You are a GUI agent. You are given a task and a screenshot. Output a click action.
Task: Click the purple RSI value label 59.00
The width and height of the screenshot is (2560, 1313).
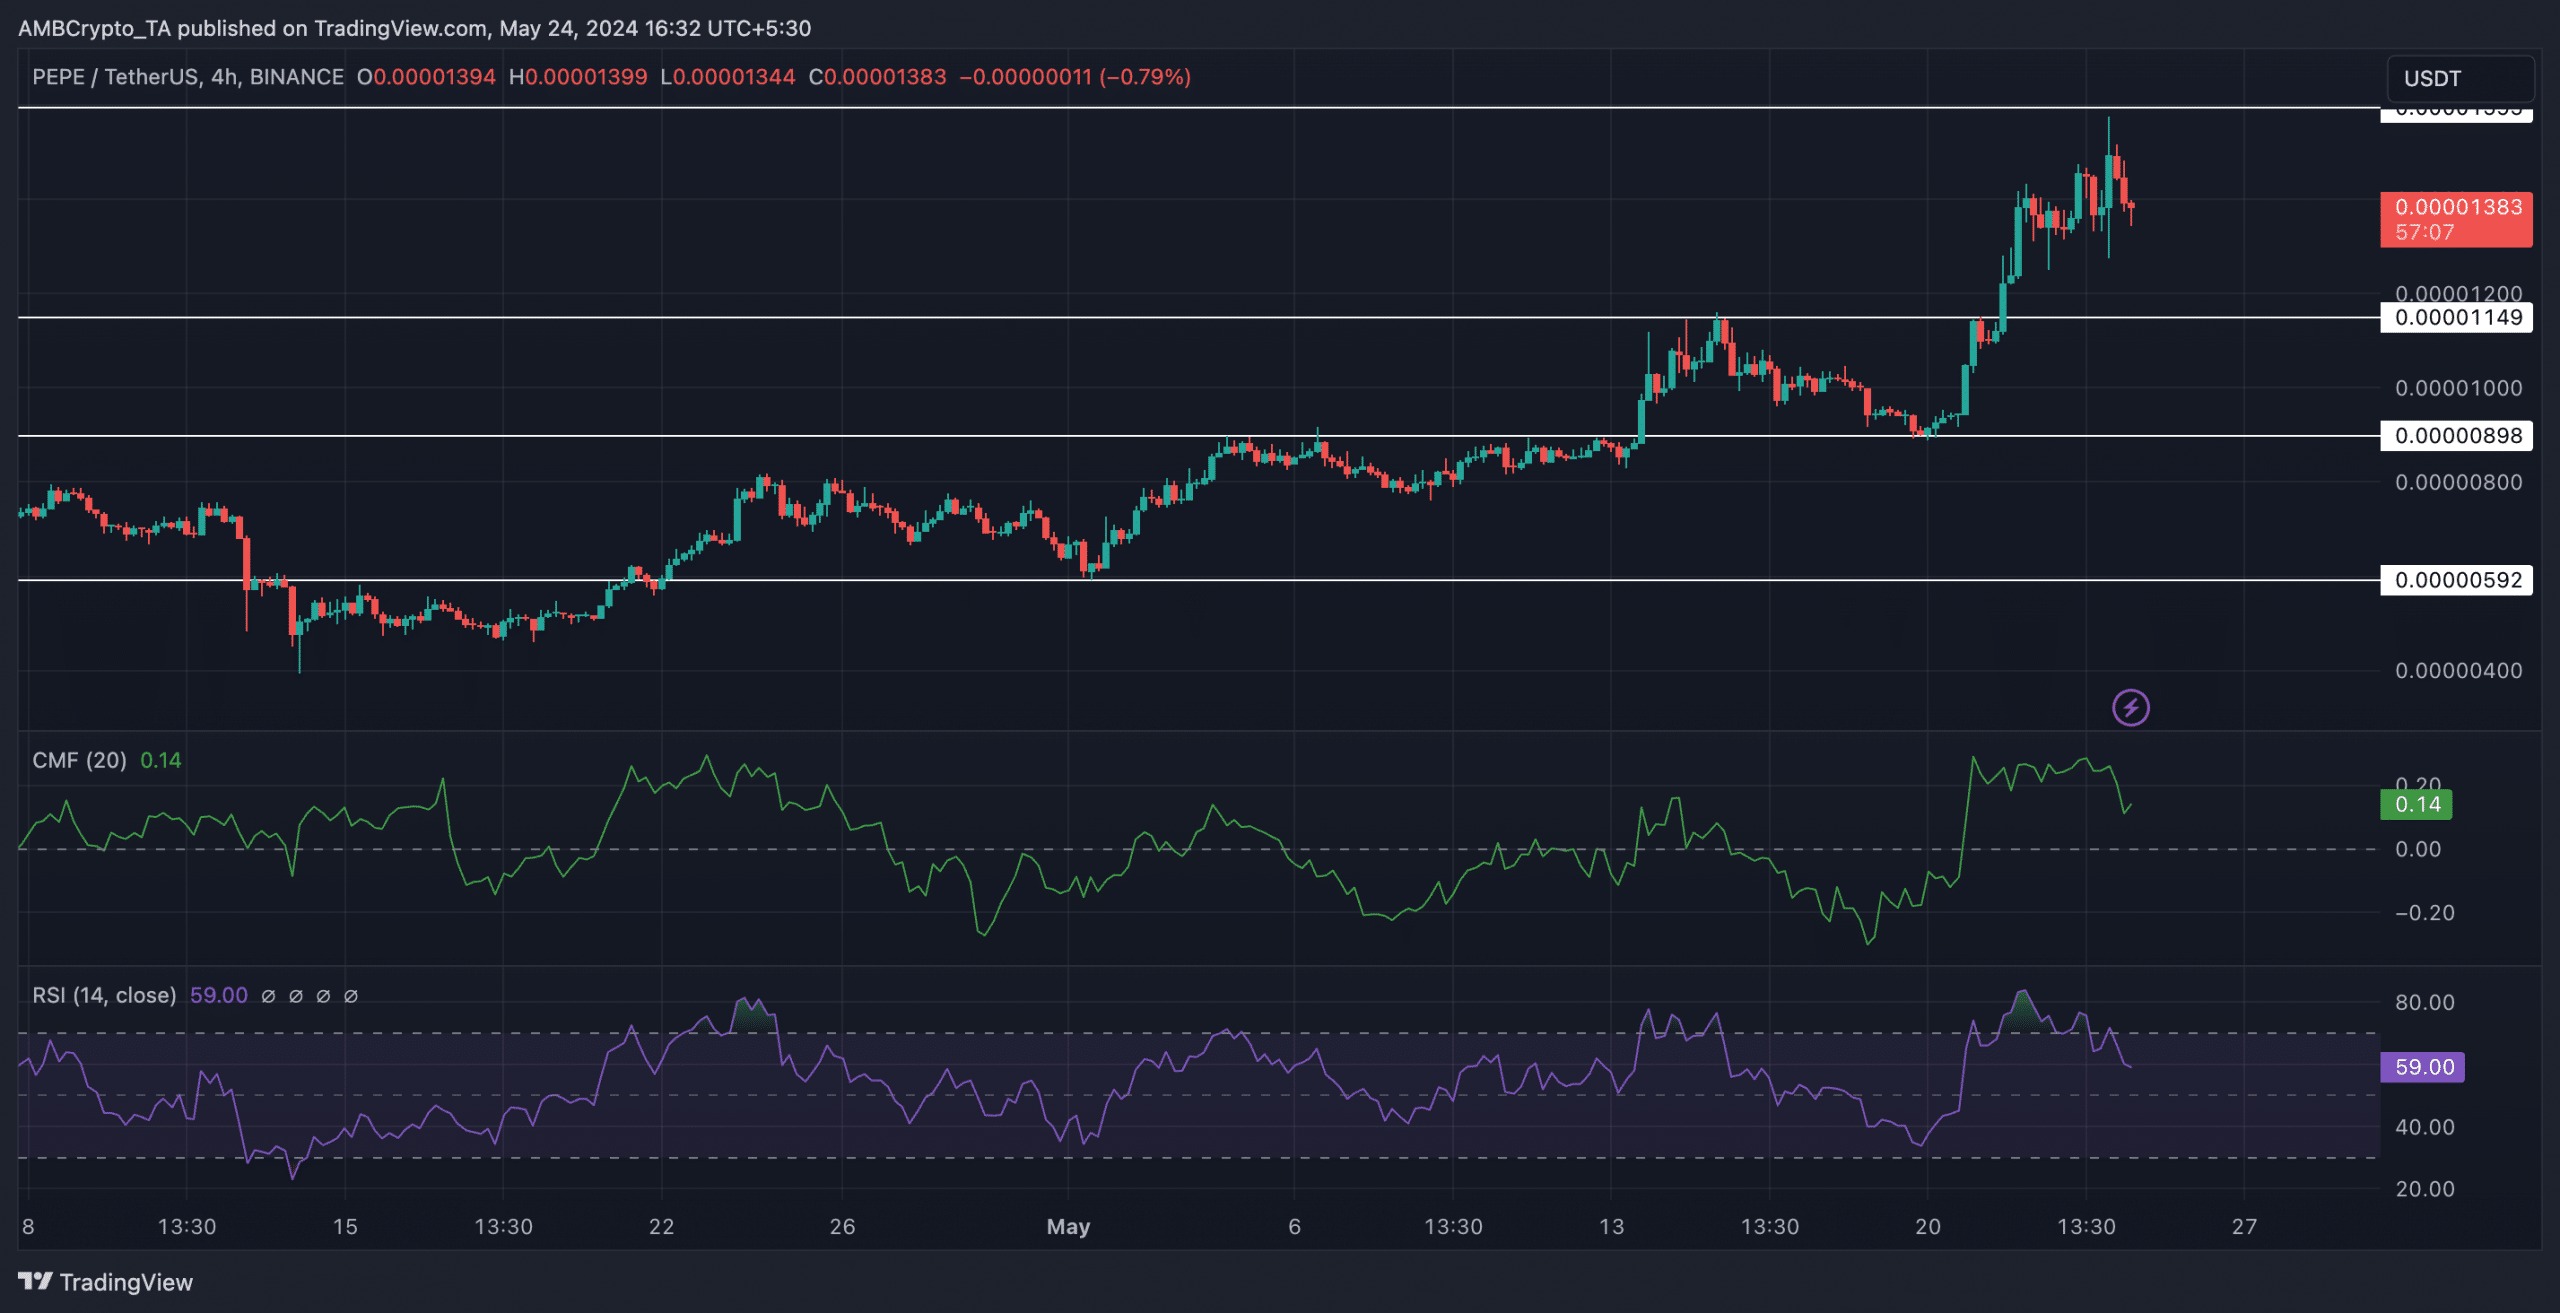[x=2423, y=1067]
